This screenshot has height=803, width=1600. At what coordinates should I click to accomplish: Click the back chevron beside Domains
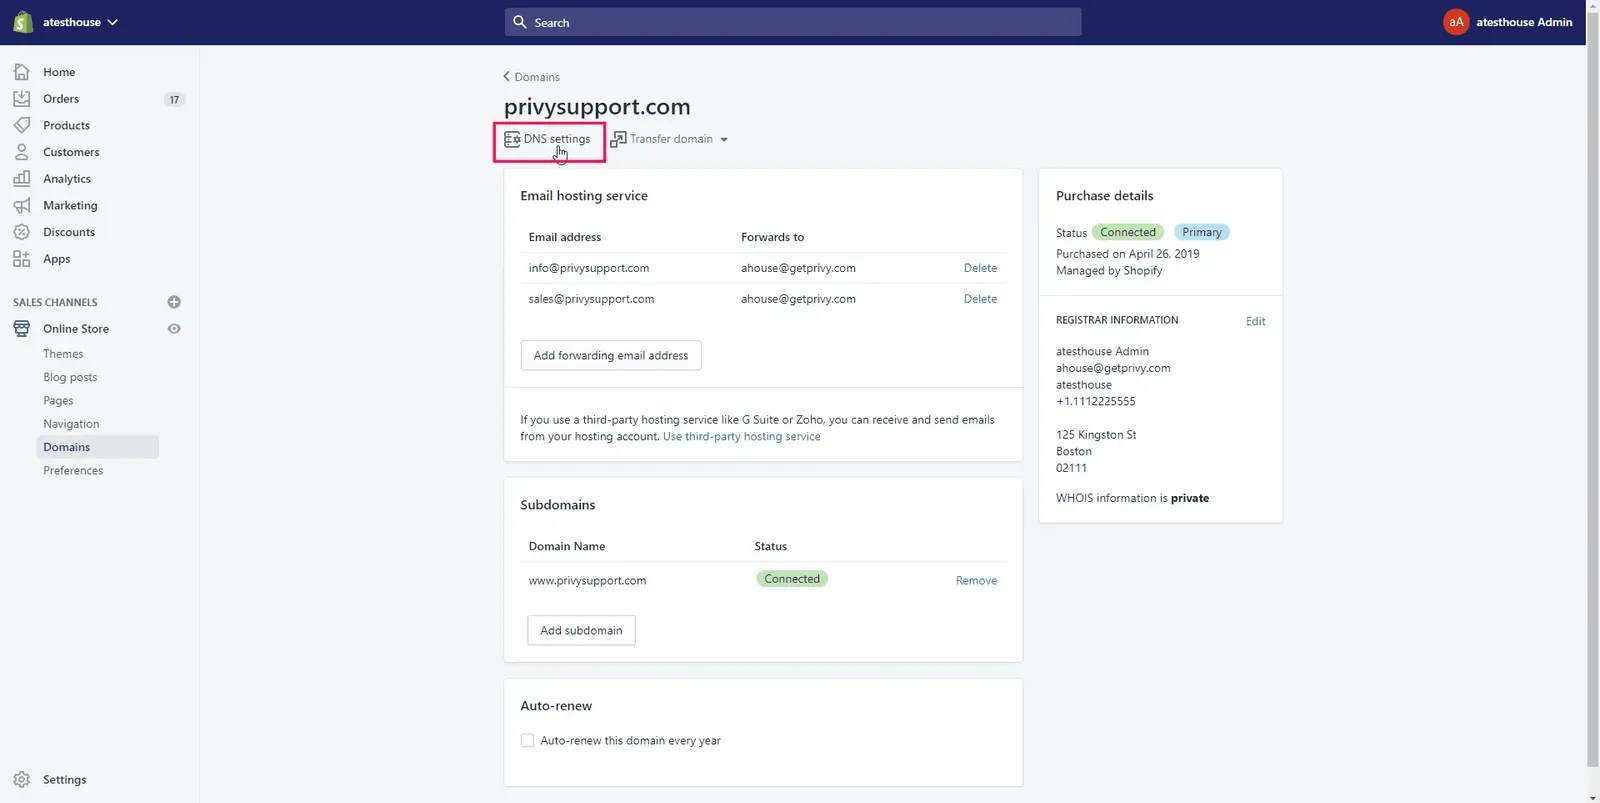(x=506, y=77)
